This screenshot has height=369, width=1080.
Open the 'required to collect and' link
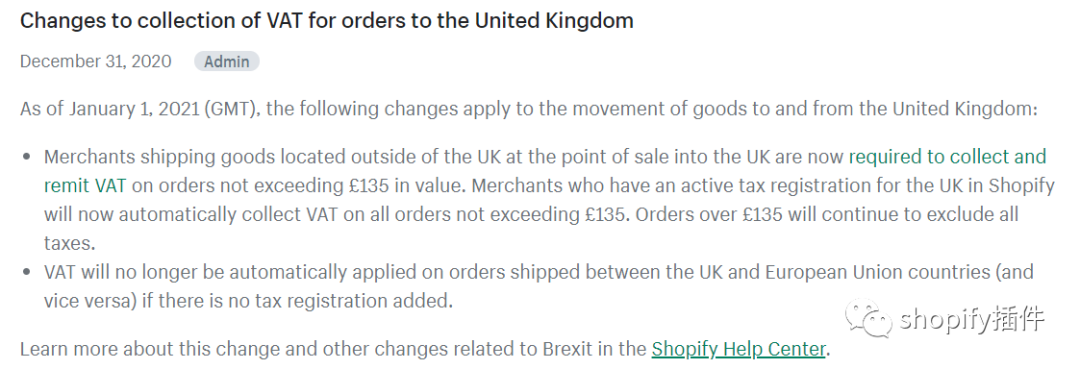pos(947,157)
